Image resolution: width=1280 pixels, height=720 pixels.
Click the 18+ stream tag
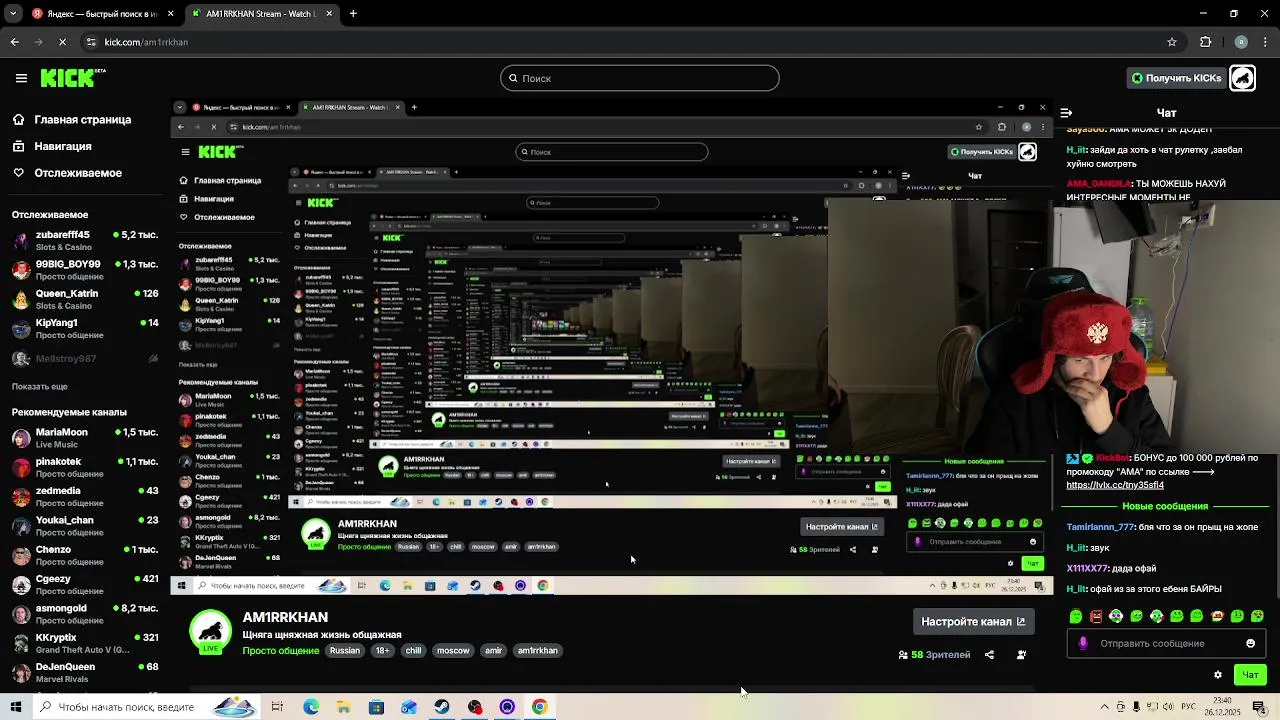[x=382, y=651]
